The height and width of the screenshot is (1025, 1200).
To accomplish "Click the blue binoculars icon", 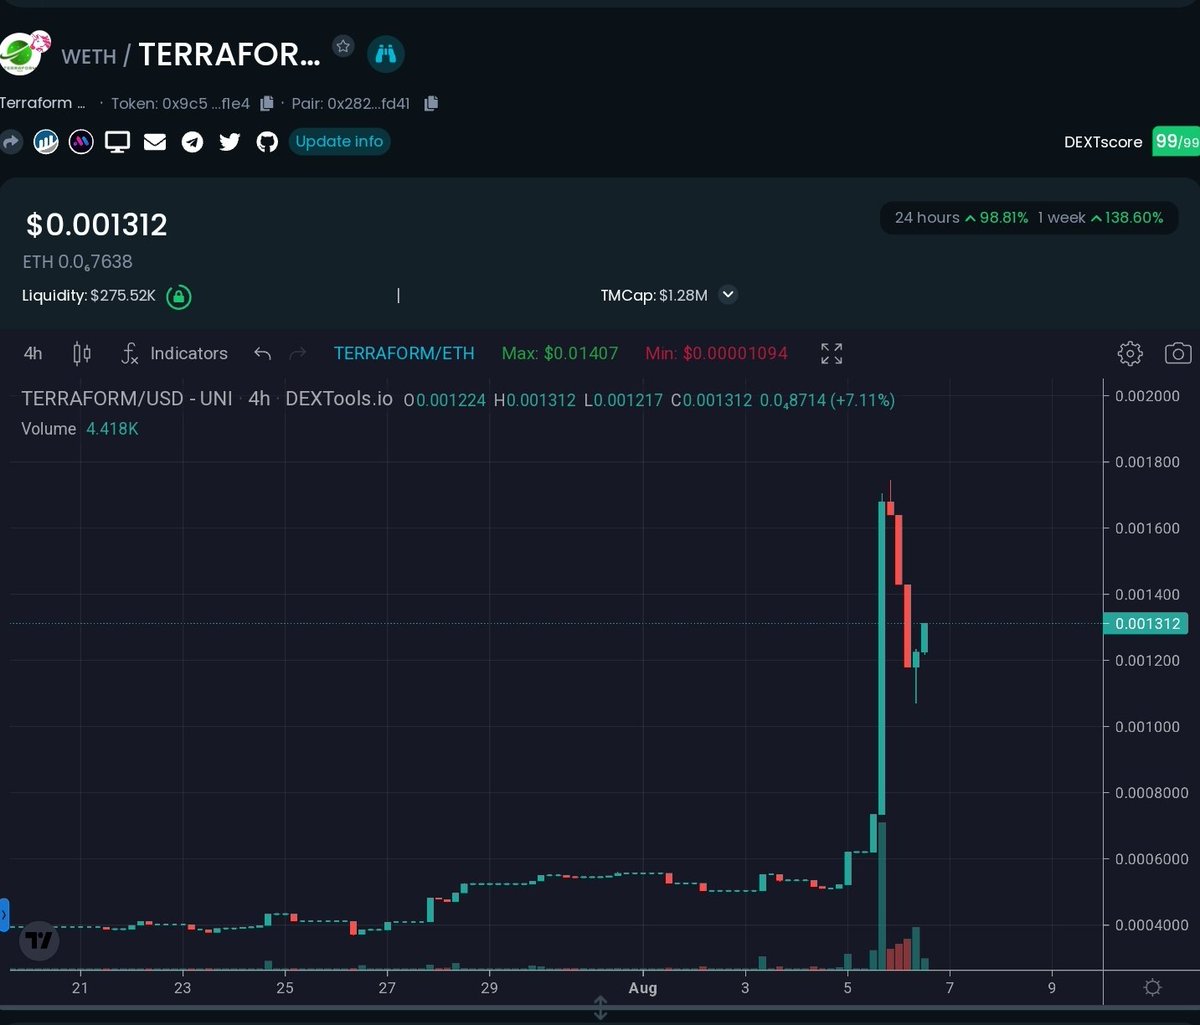I will pyautogui.click(x=386, y=54).
